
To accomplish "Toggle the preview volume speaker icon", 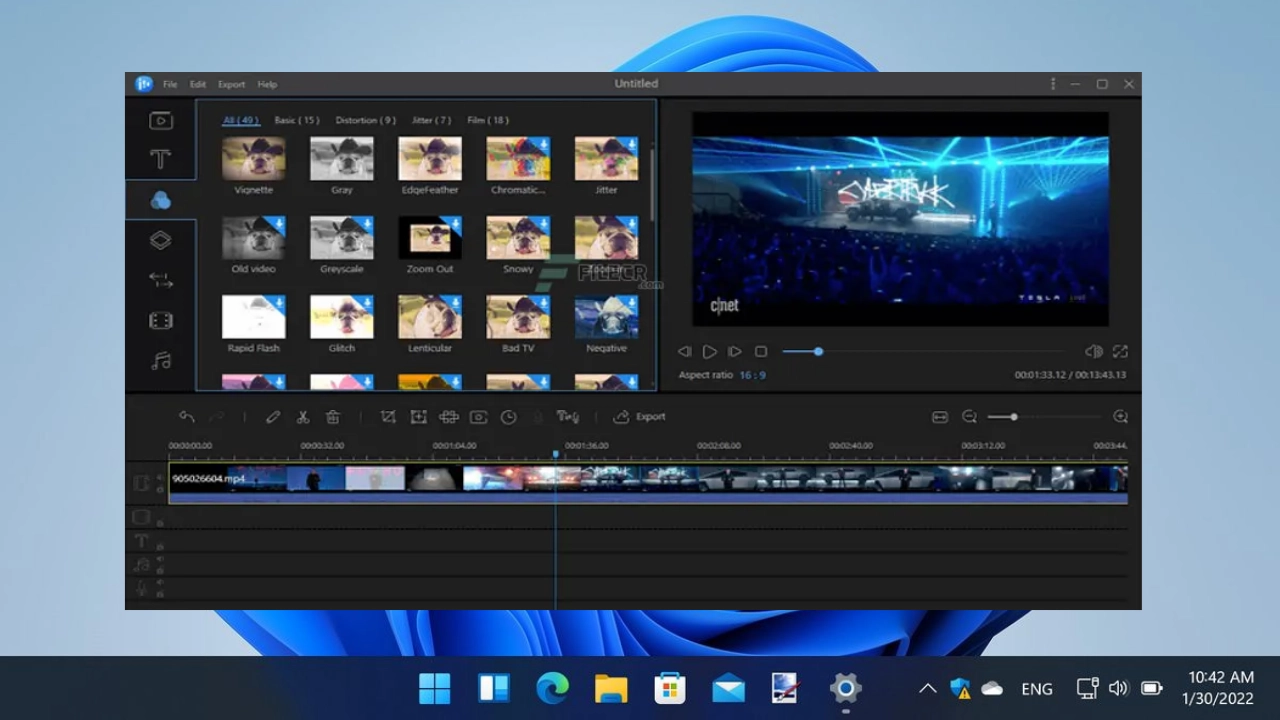I will [1094, 352].
